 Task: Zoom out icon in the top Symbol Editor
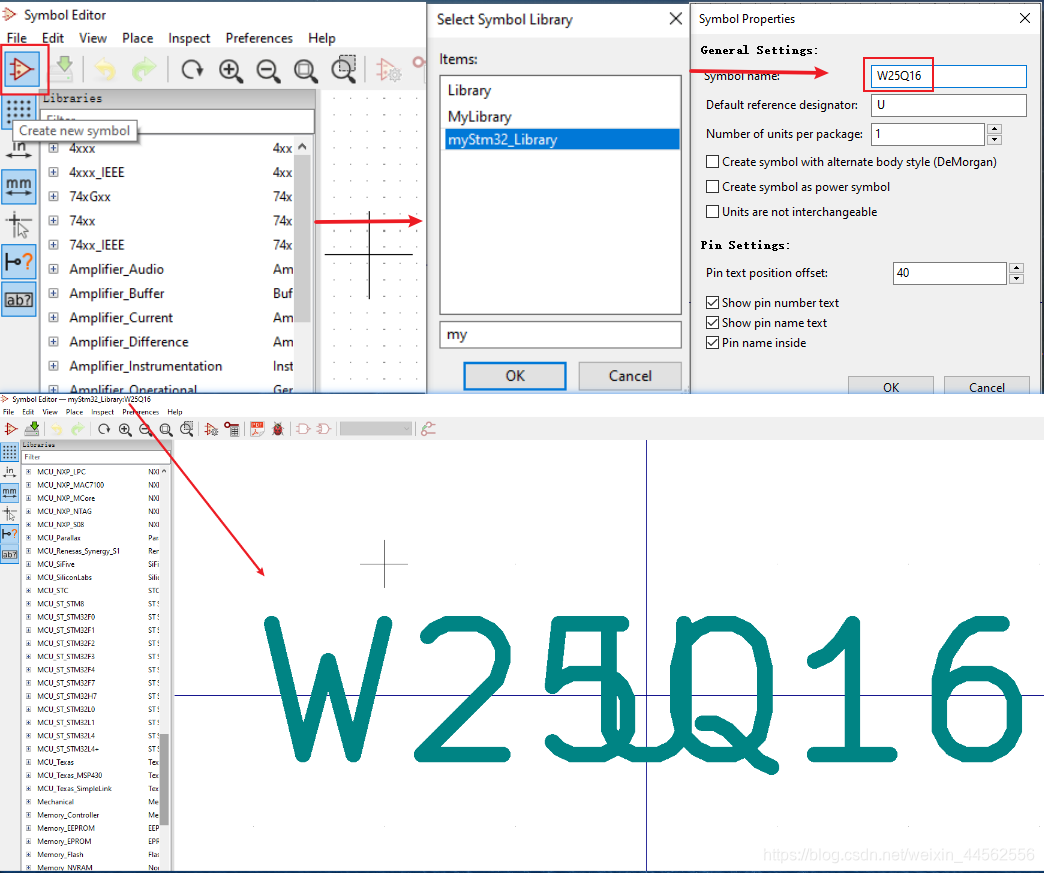tap(268, 70)
